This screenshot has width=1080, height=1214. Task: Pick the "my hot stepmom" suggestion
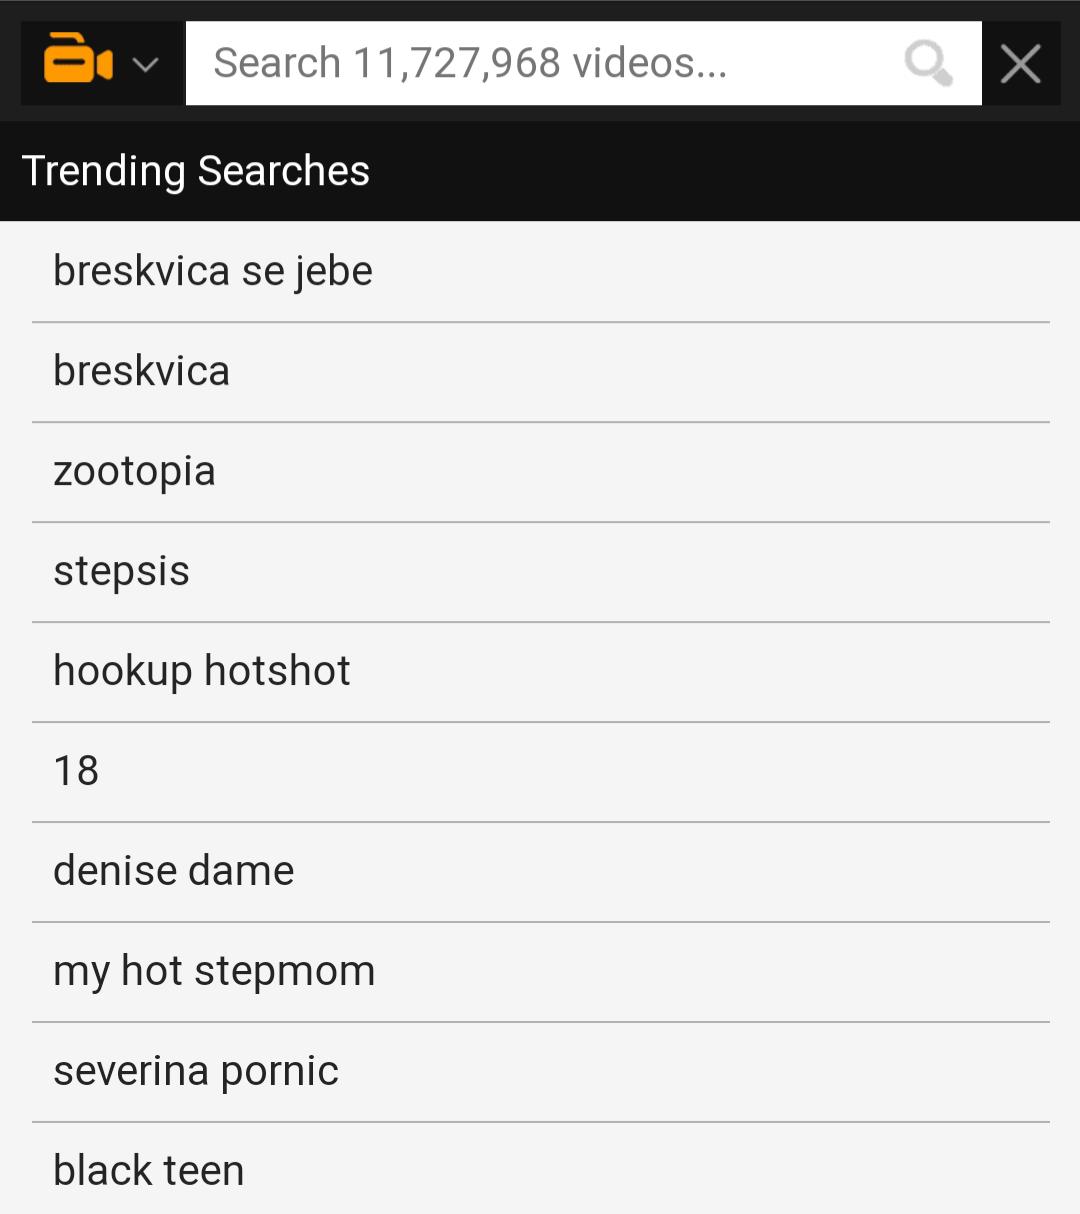(x=214, y=971)
